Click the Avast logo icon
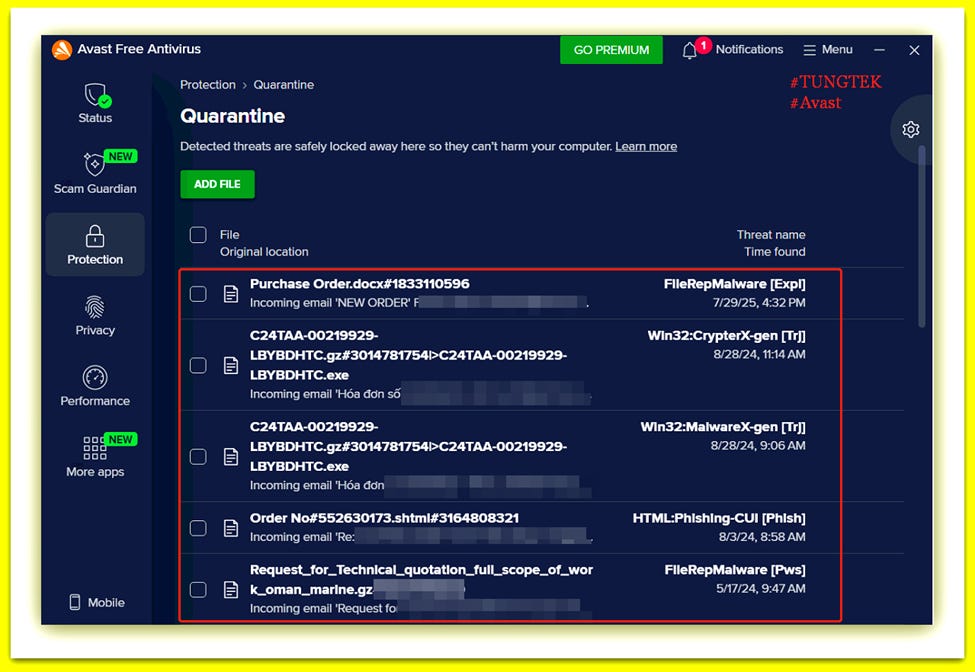The height and width of the screenshot is (672, 975). (62, 50)
